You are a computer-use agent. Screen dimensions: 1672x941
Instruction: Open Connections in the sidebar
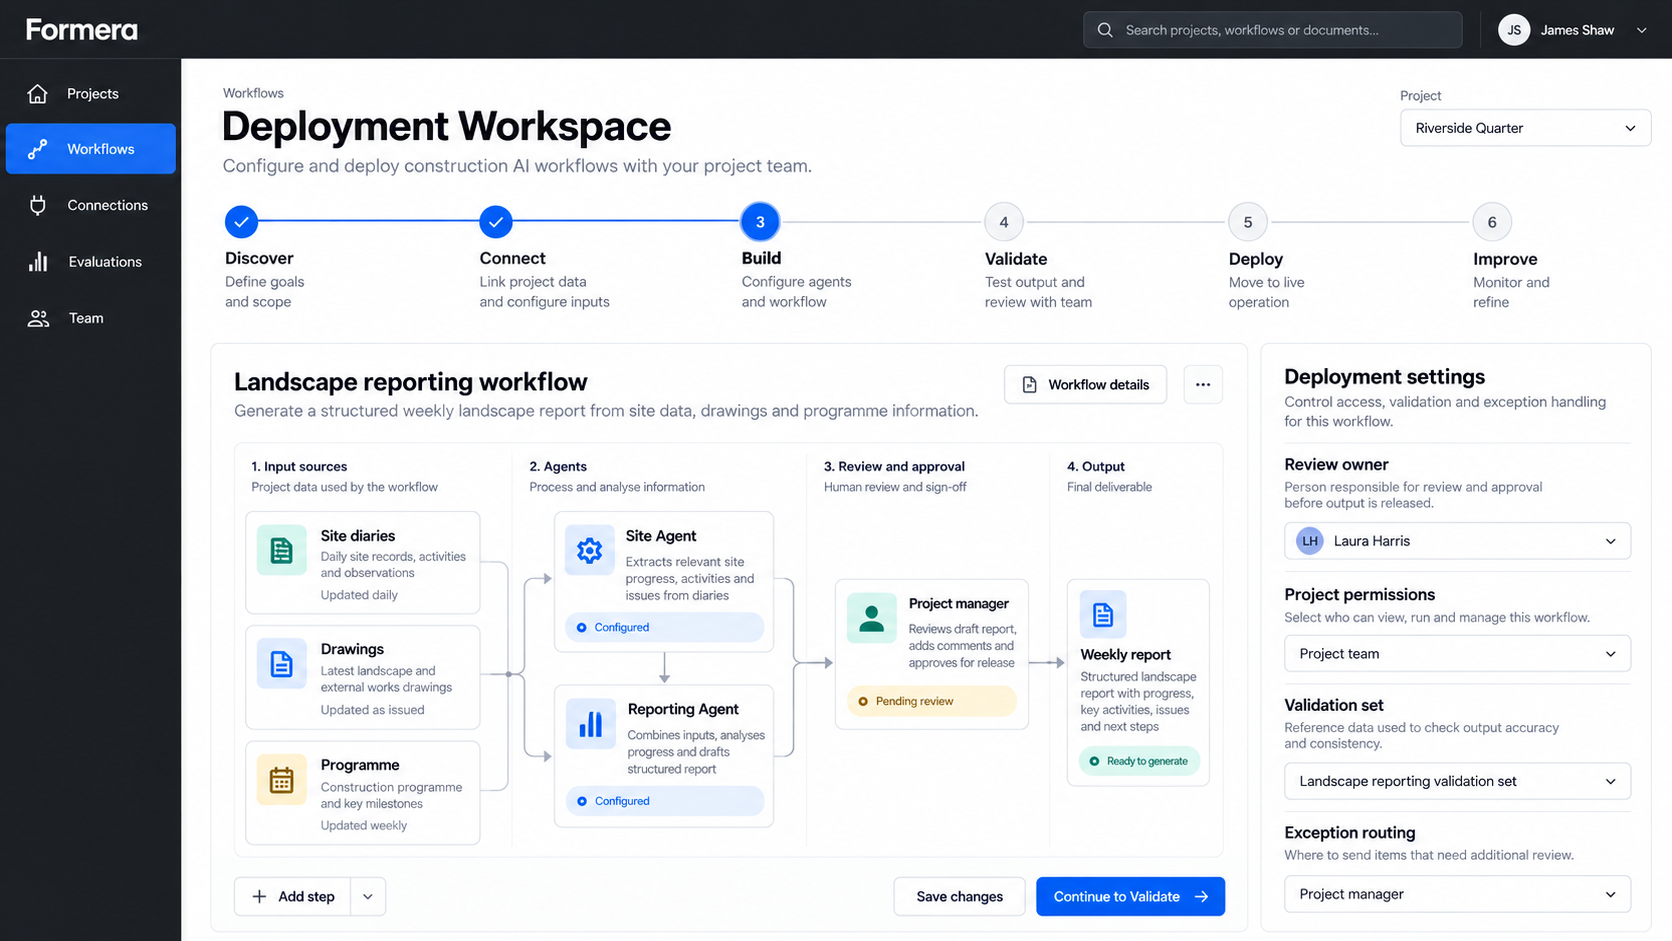point(91,206)
